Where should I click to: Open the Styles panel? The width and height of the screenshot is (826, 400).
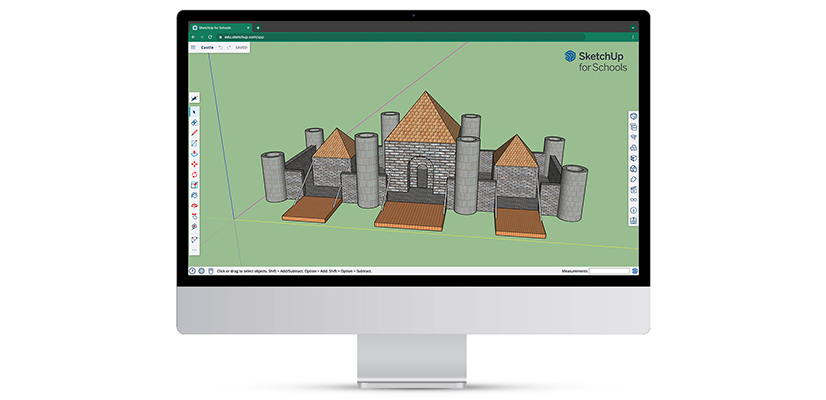[633, 167]
